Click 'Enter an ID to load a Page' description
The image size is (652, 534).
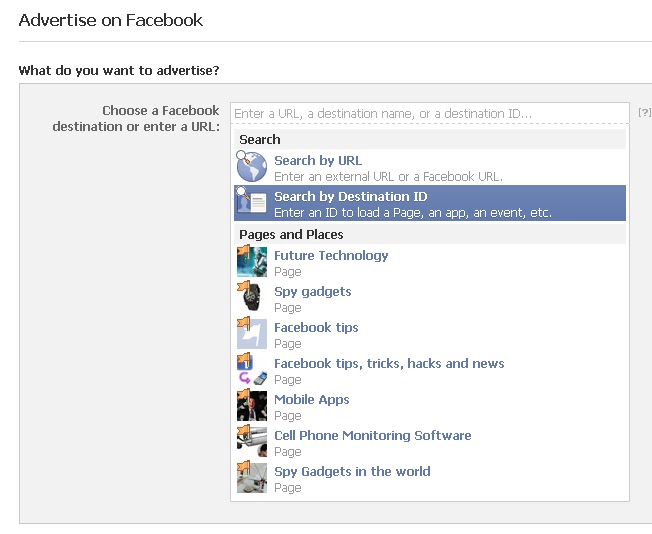[x=412, y=213]
